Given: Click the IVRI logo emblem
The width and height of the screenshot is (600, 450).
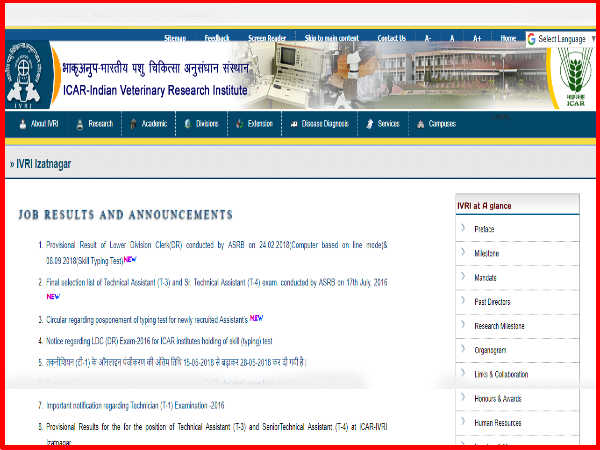Looking at the screenshot, I should point(22,76).
